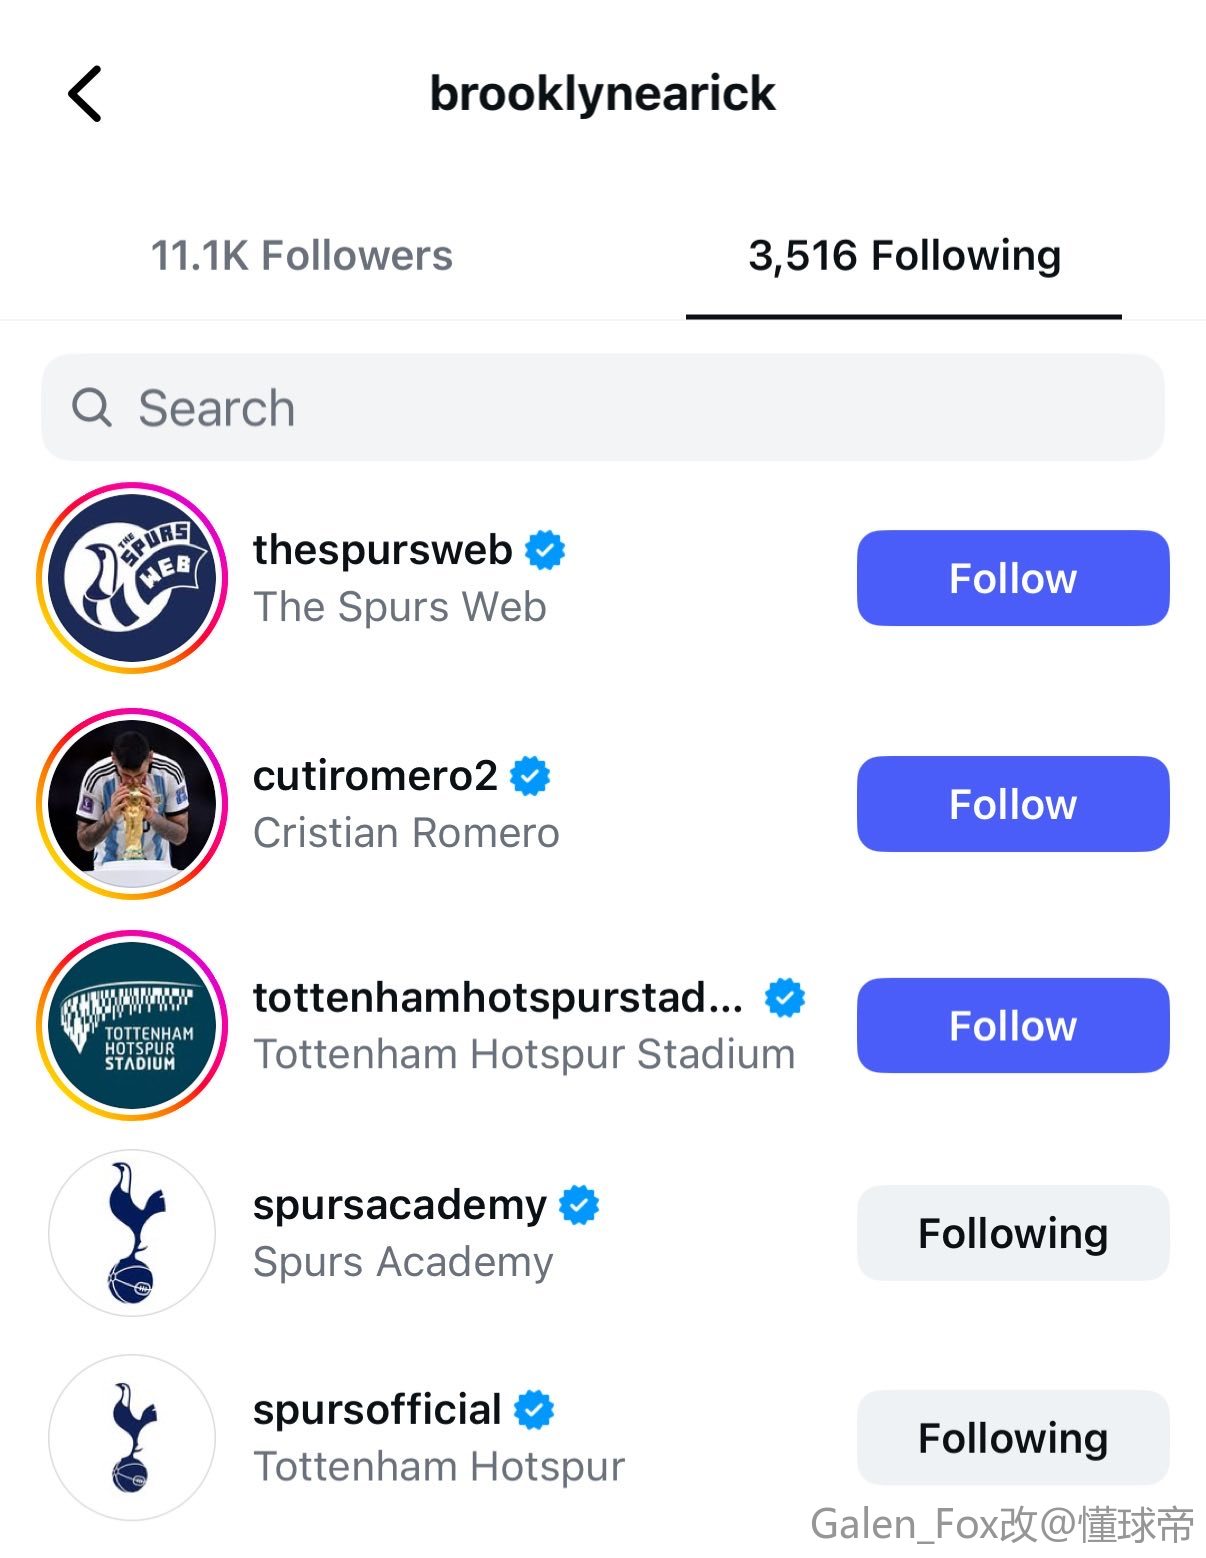Screen dimensions: 1206x1558
Task: Follow the Tottenham Hotspur Stadium account
Action: click(1012, 1026)
